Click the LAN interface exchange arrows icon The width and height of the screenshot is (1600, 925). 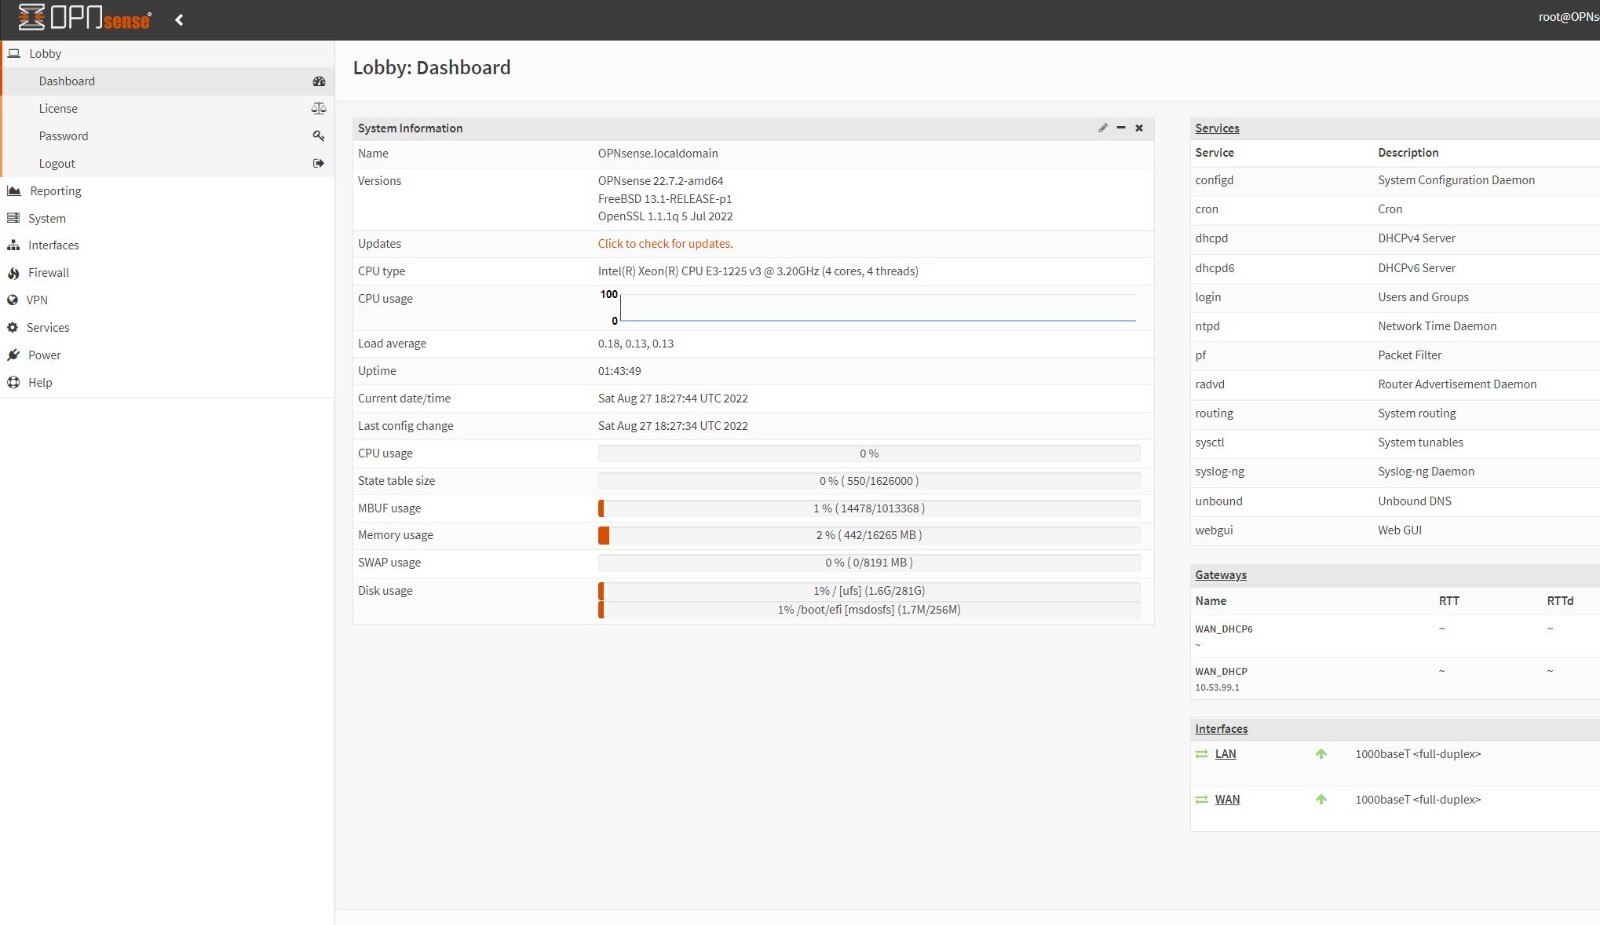(x=1201, y=754)
